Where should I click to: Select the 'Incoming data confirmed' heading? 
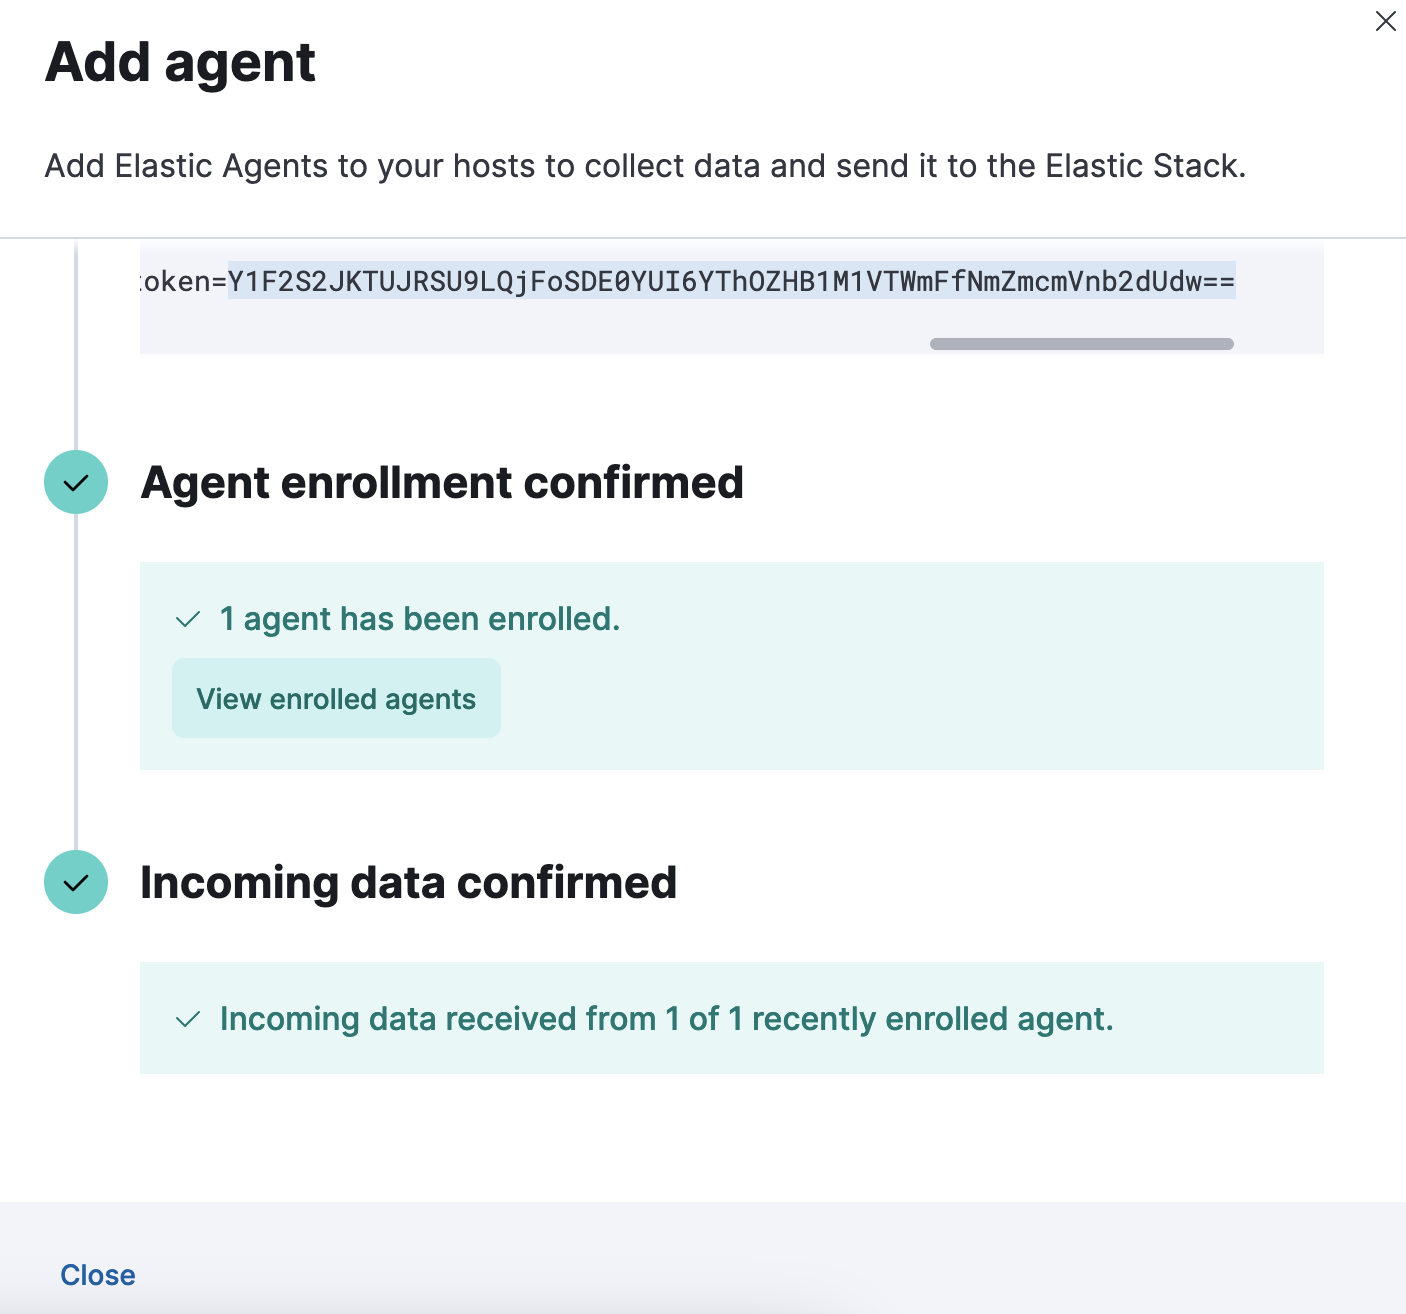408,883
